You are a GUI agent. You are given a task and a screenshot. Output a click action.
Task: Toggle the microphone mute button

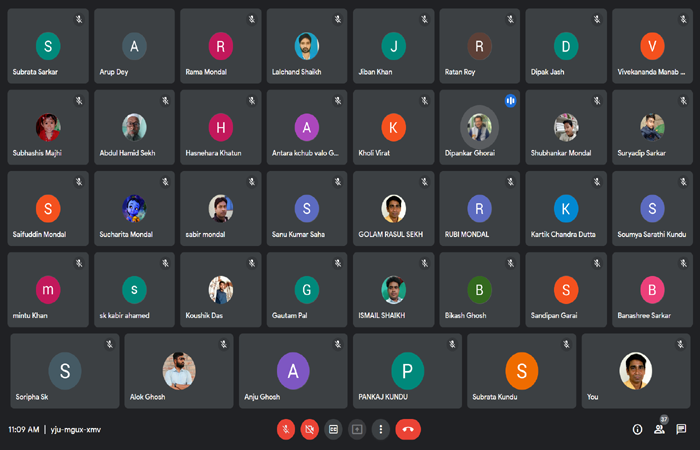(286, 429)
